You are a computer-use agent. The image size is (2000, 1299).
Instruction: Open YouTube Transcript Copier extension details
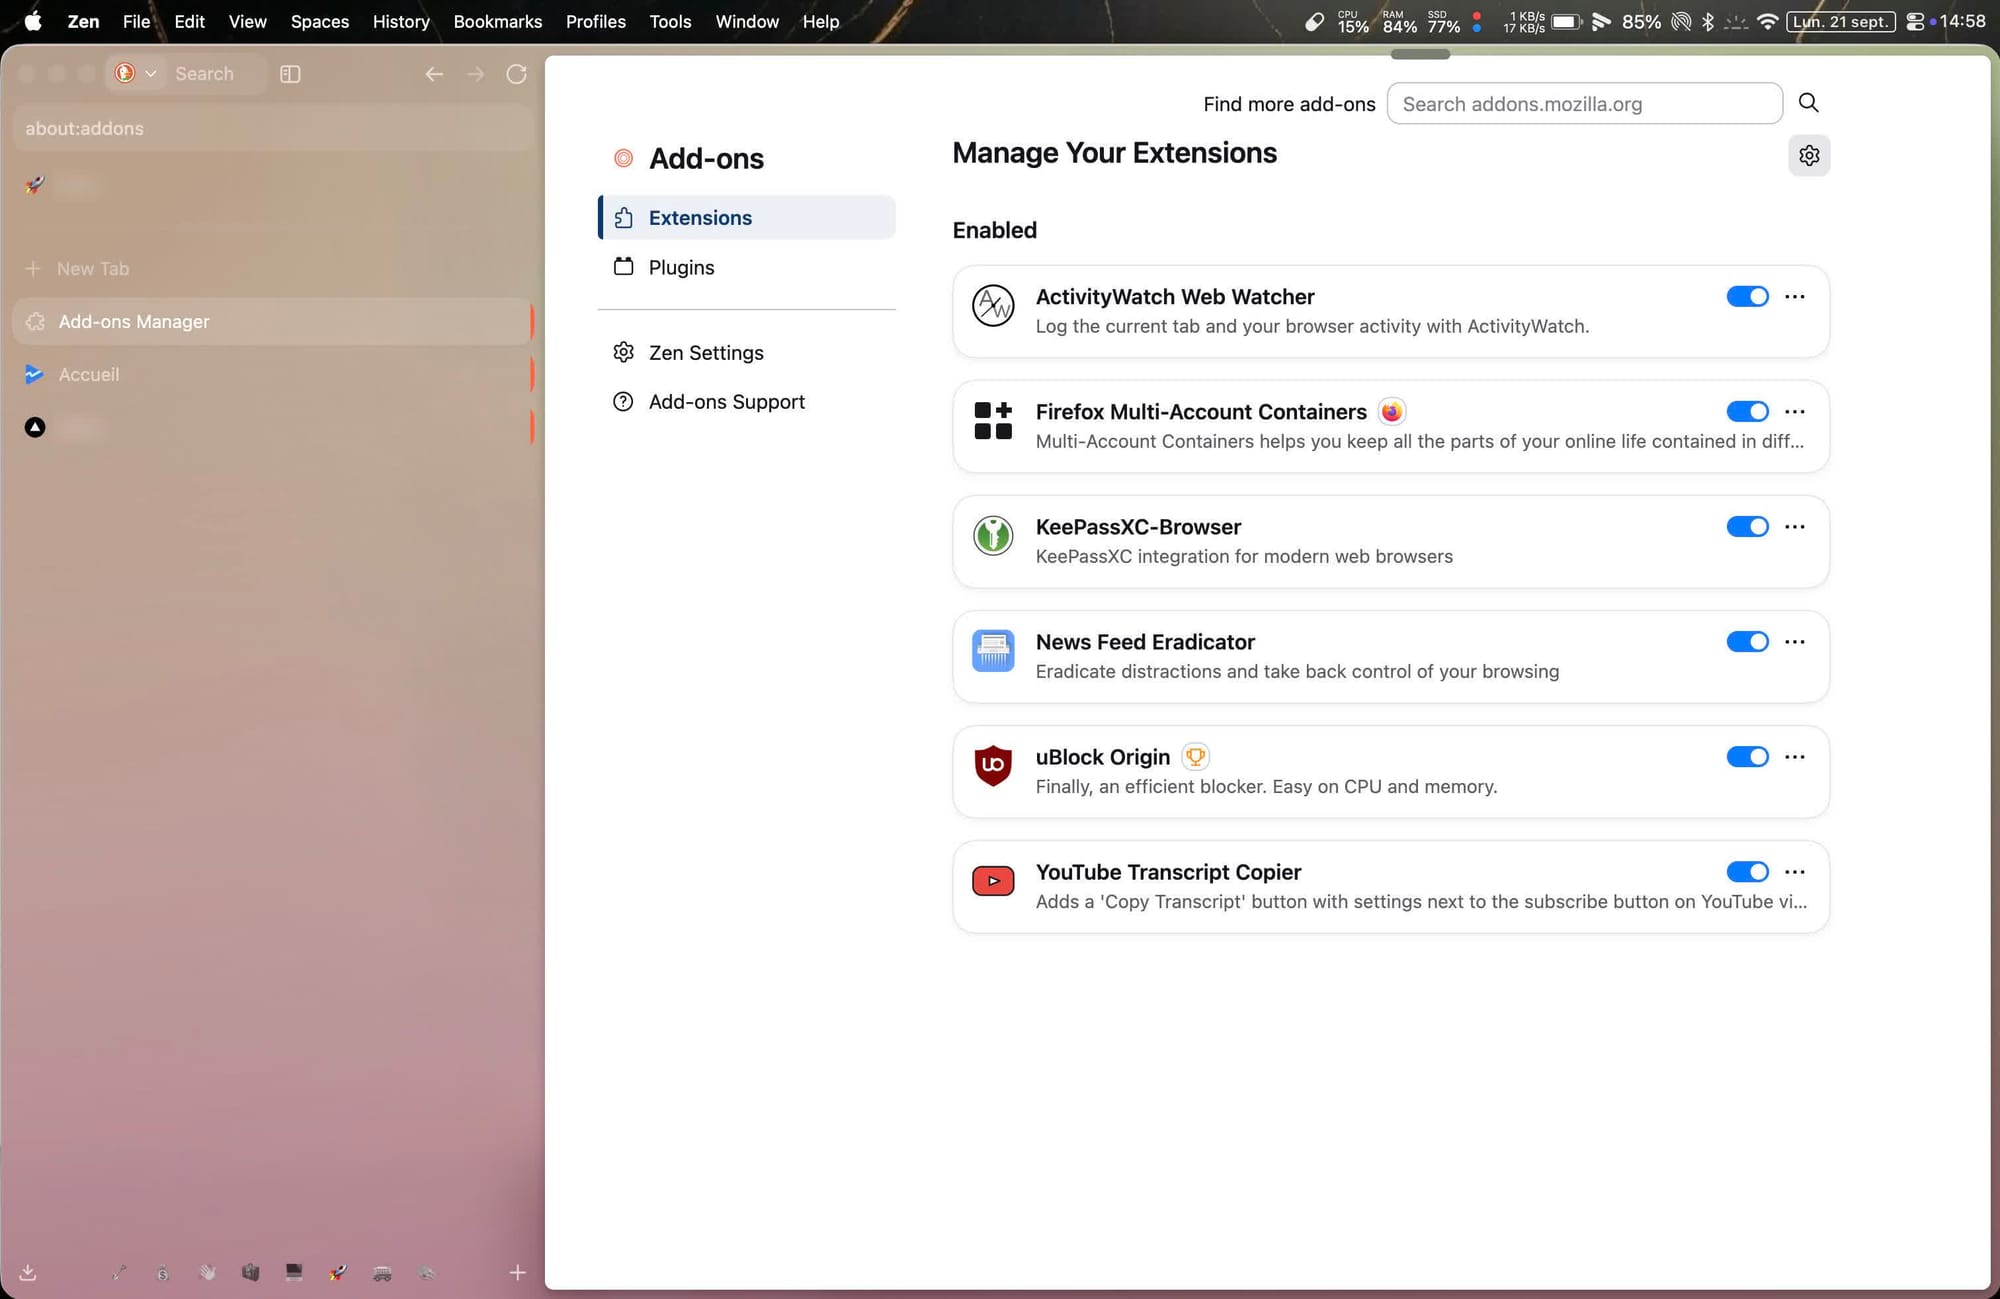pyautogui.click(x=1391, y=886)
